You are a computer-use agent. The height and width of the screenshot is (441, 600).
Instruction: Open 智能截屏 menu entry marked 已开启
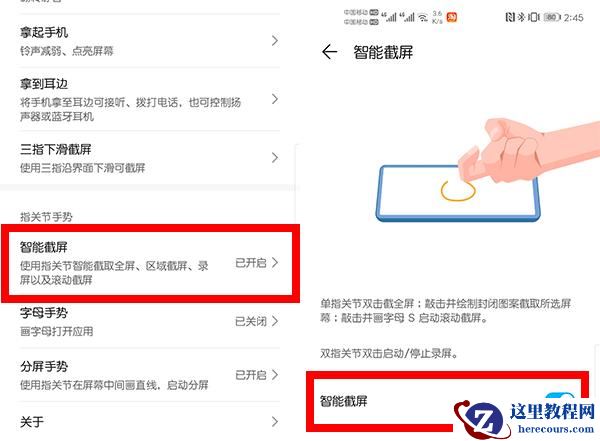pyautogui.click(x=150, y=263)
